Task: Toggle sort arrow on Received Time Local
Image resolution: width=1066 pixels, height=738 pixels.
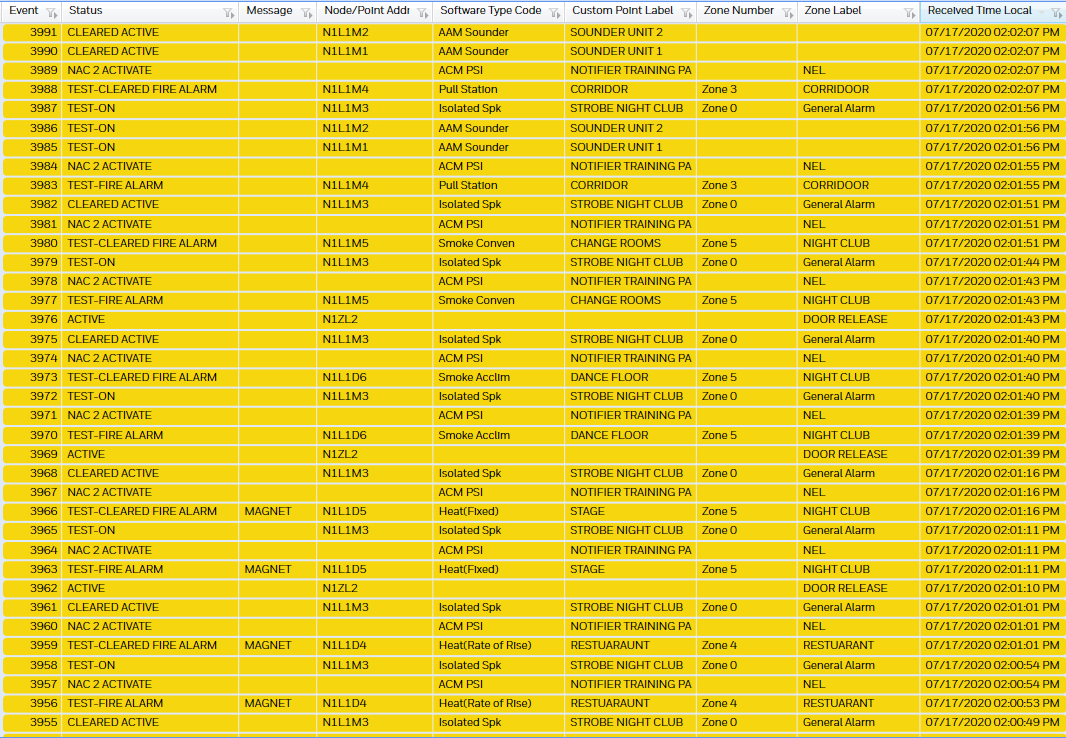Action: click(x=1041, y=11)
